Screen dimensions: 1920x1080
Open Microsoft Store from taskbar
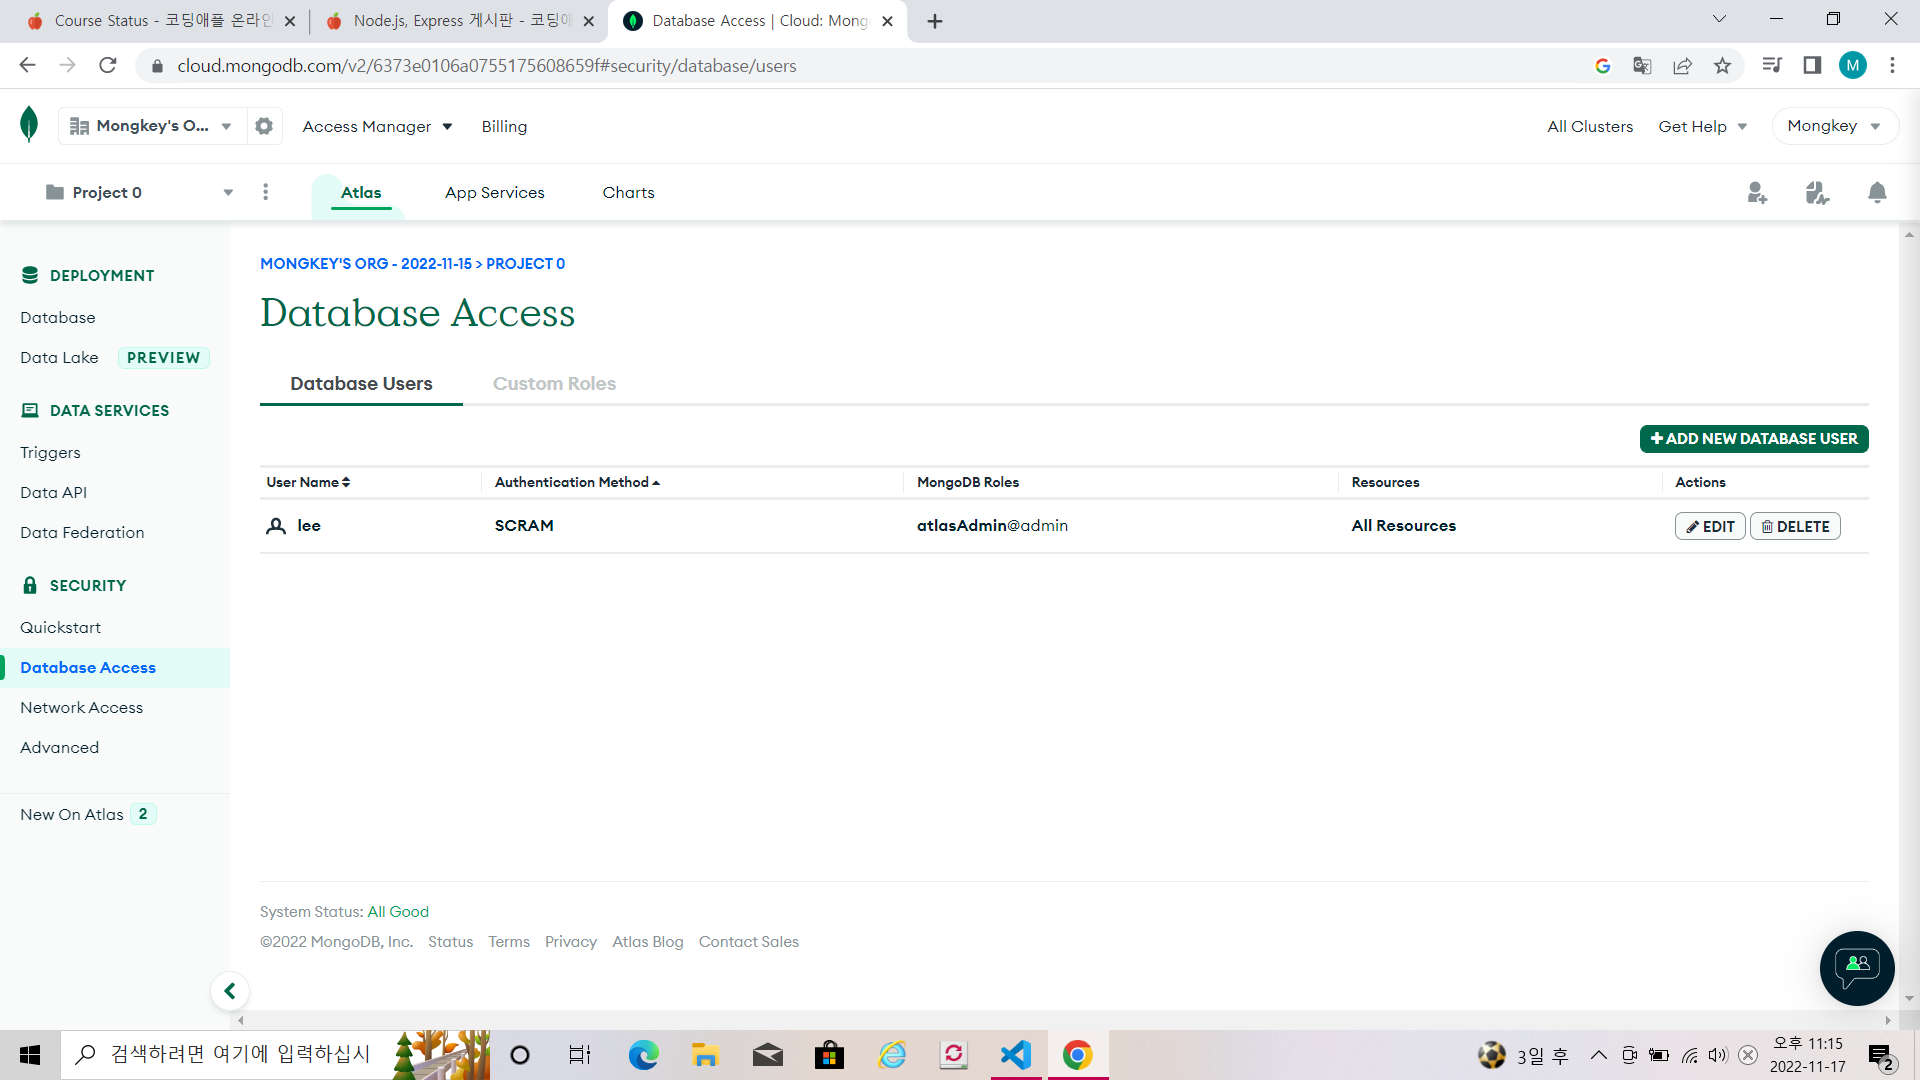829,1055
